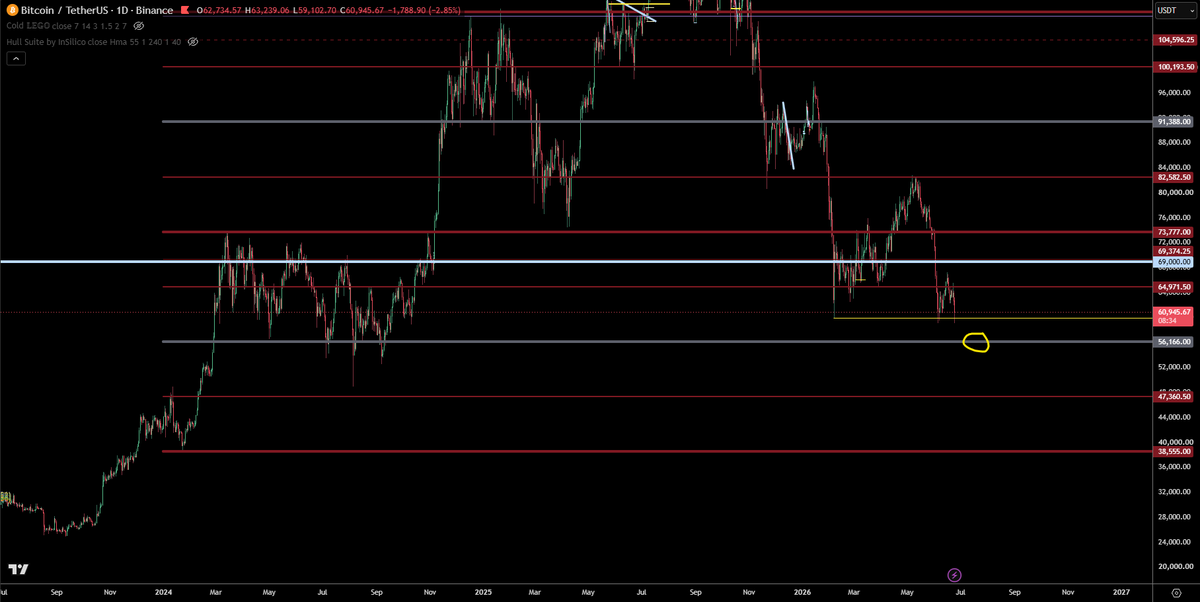Click the 2027 label on the time axis

(x=1121, y=592)
